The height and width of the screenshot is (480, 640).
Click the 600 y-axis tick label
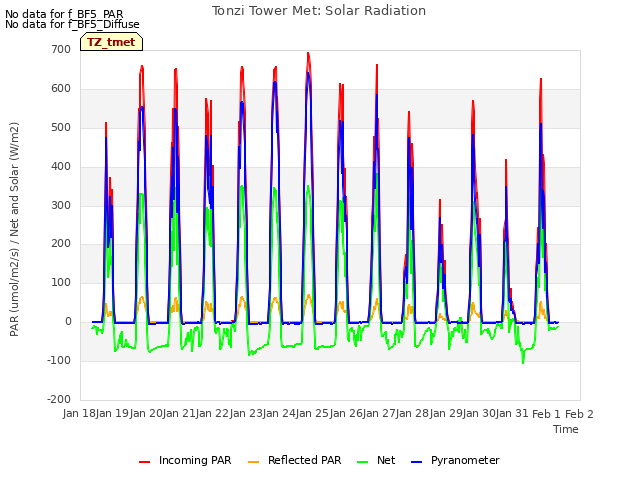coord(61,89)
